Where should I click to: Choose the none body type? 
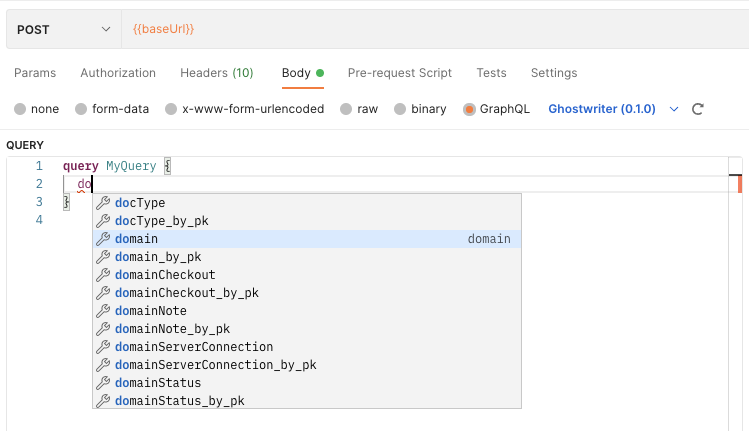point(20,109)
